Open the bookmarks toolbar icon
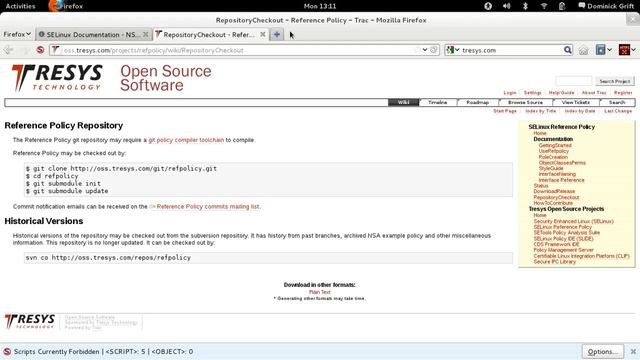The width and height of the screenshot is (640, 360). [x=600, y=50]
